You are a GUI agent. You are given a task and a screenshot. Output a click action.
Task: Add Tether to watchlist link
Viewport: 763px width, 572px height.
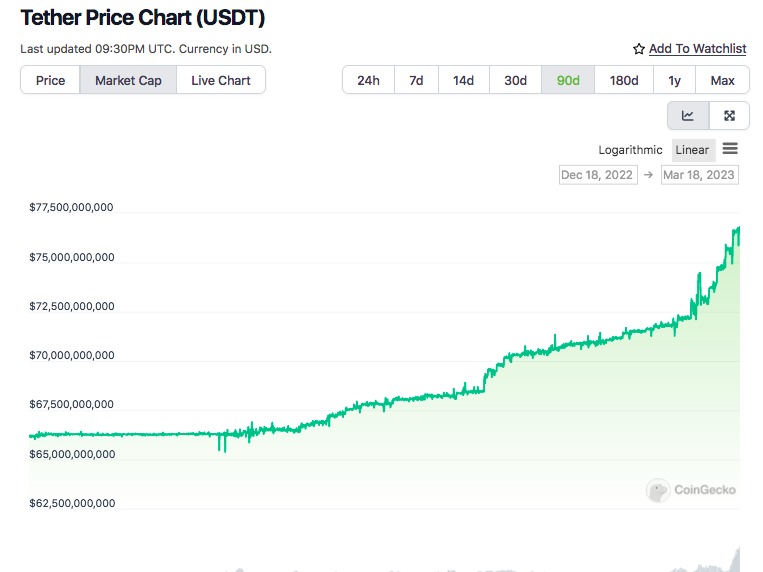coord(697,49)
